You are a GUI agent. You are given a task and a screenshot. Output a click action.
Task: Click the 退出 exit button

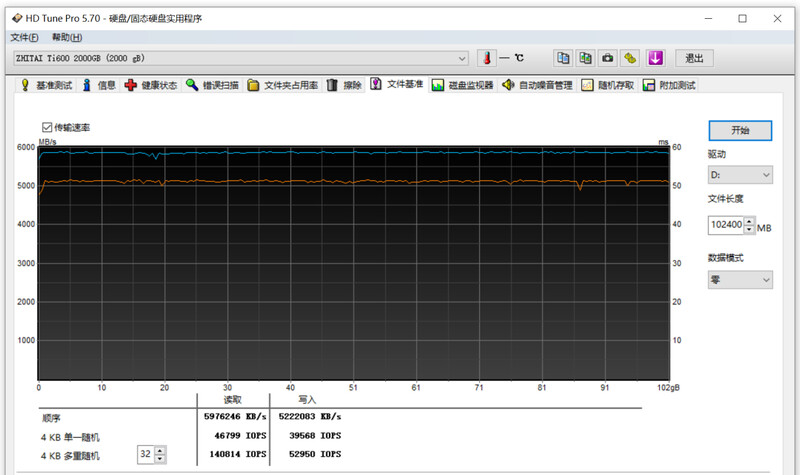695,58
